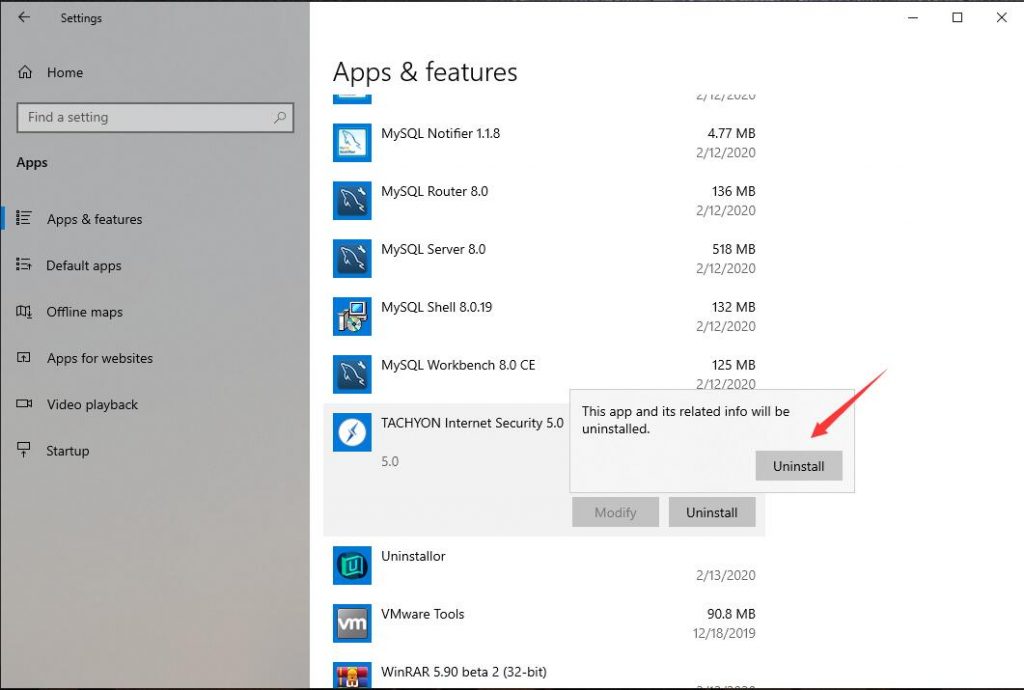
Task: Click the 132 MB size of MySQL Shell
Action: pyautogui.click(x=734, y=307)
